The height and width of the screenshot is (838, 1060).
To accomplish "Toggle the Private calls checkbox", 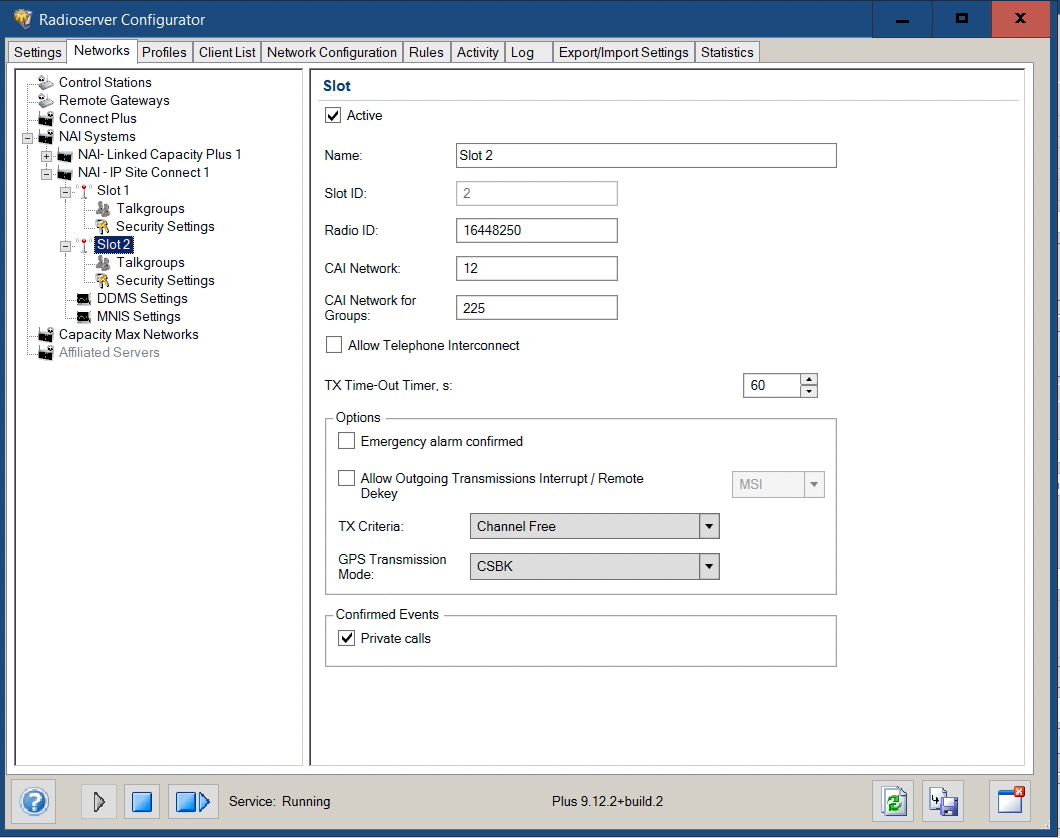I will (346, 639).
